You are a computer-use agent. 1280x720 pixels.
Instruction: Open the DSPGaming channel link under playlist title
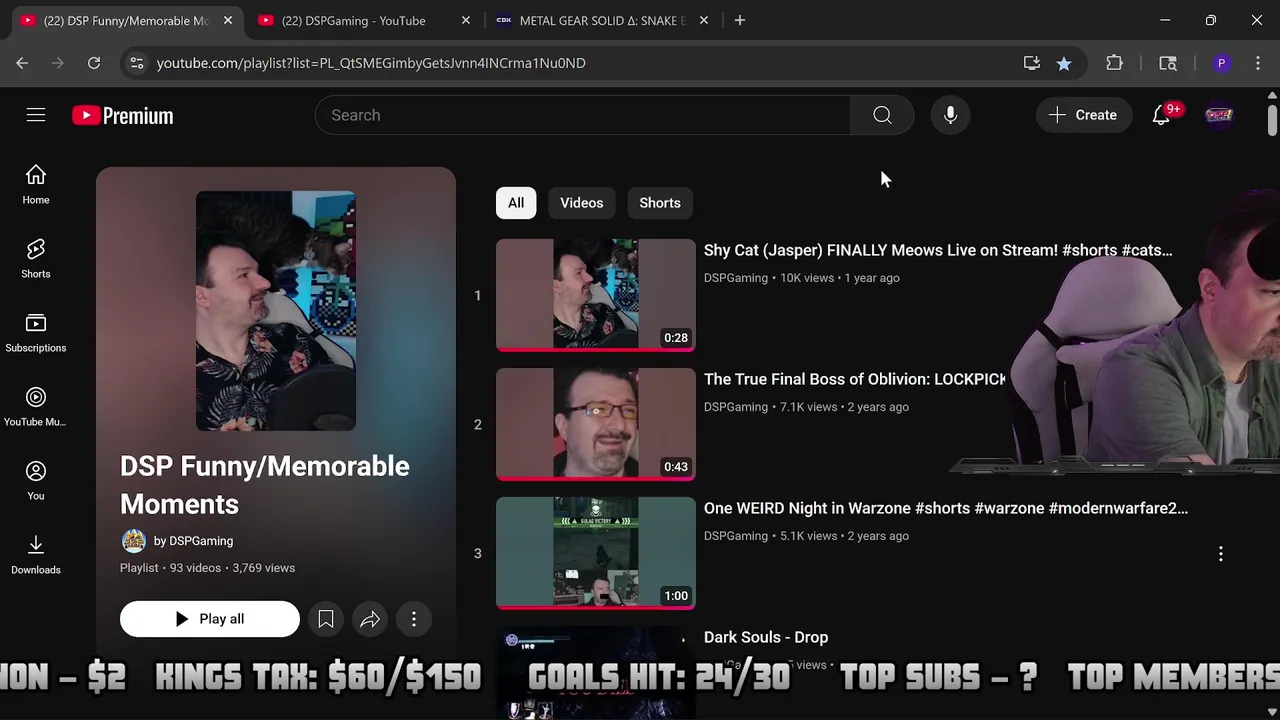[193, 541]
